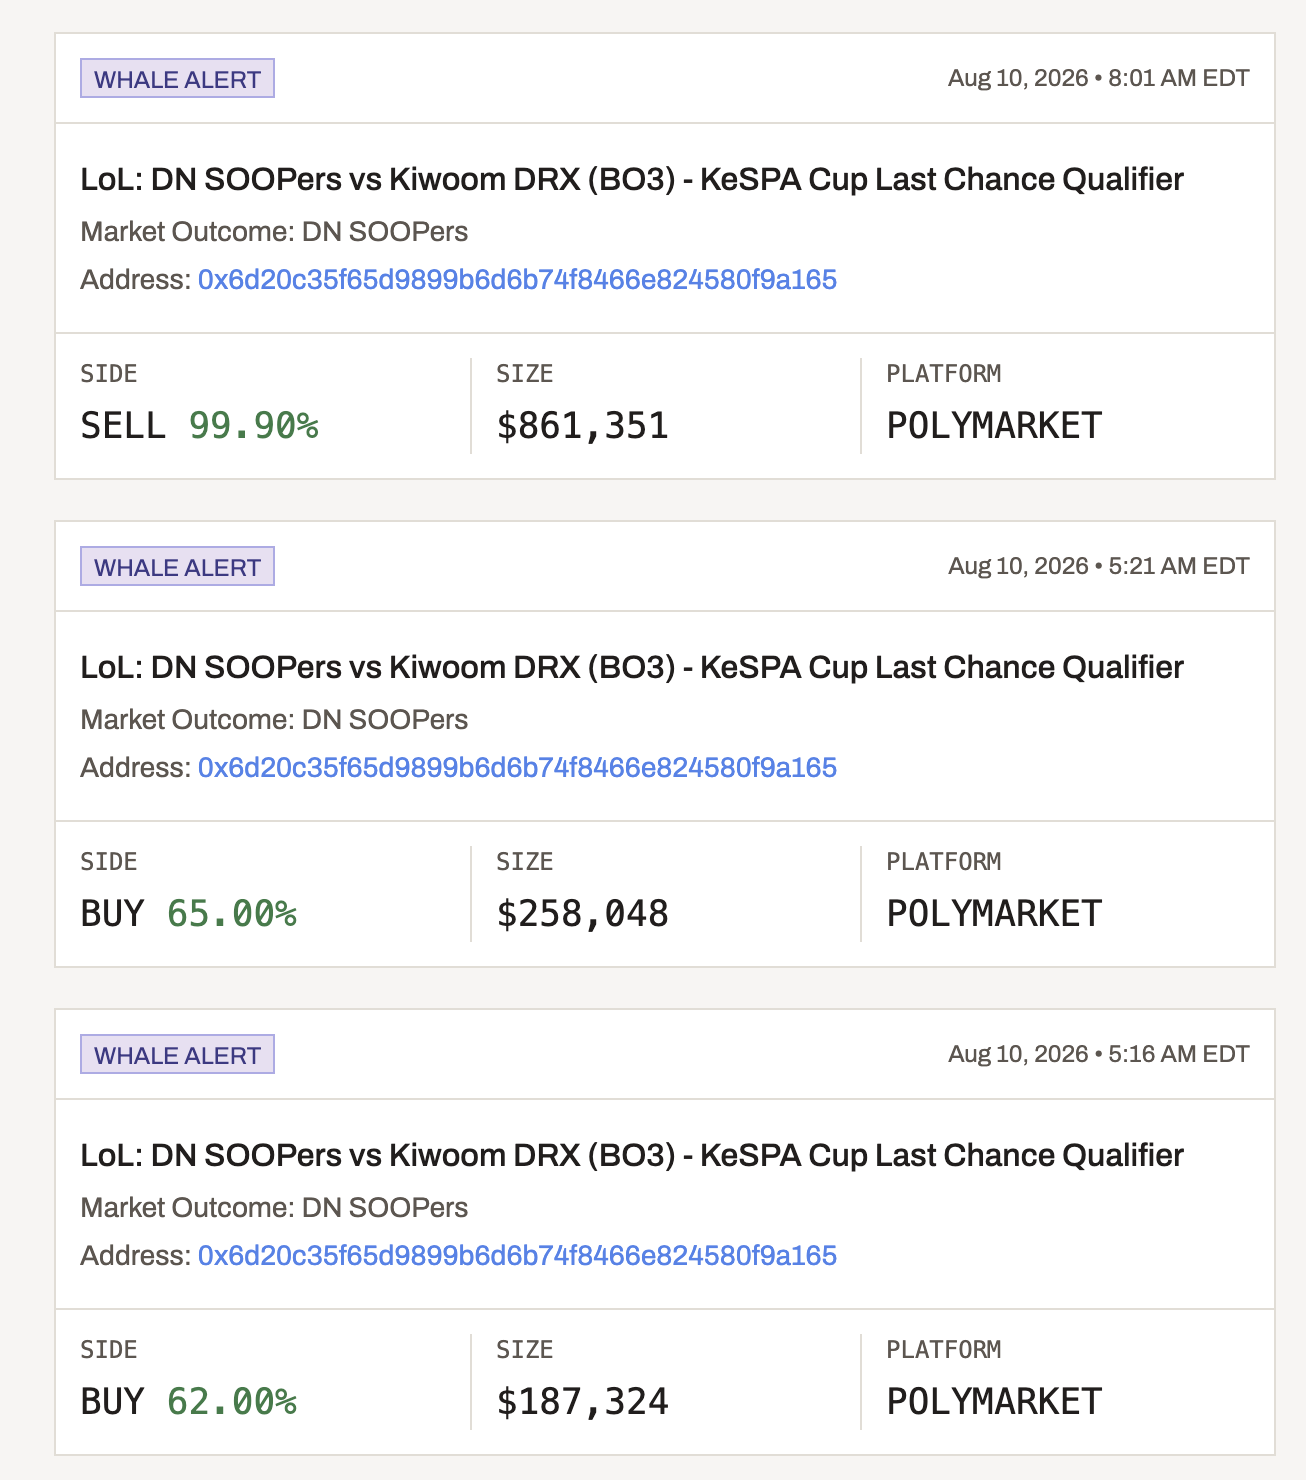Click the market title in the 8:01 AM alert
Screen dimensions: 1306x1480
point(632,179)
